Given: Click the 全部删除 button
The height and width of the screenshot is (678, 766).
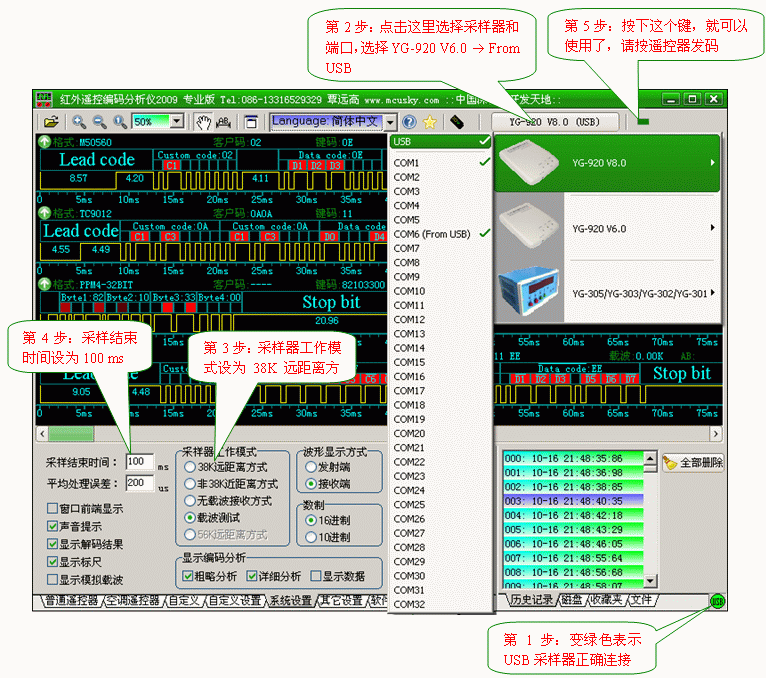Looking at the screenshot, I should click(693, 463).
